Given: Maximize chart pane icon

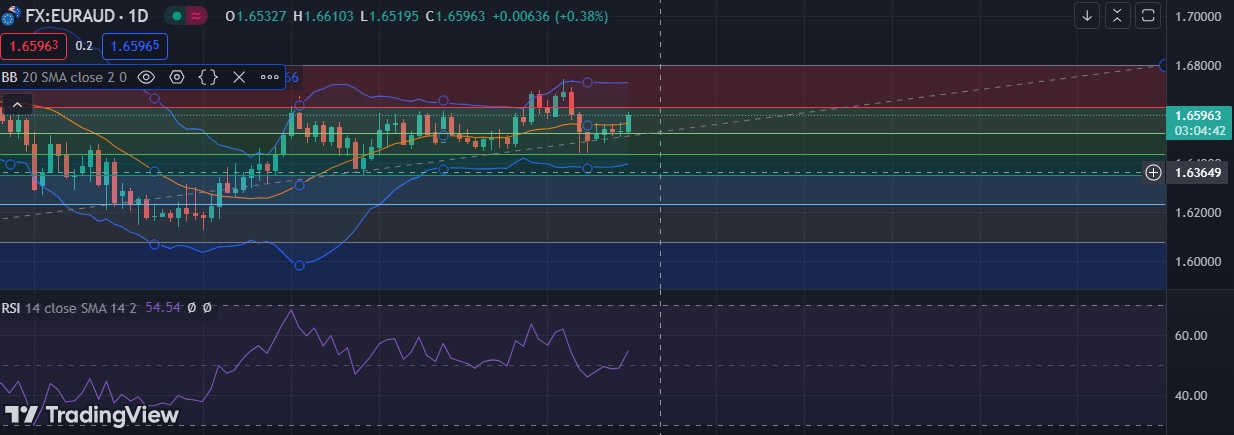Looking at the screenshot, I should click(1148, 15).
